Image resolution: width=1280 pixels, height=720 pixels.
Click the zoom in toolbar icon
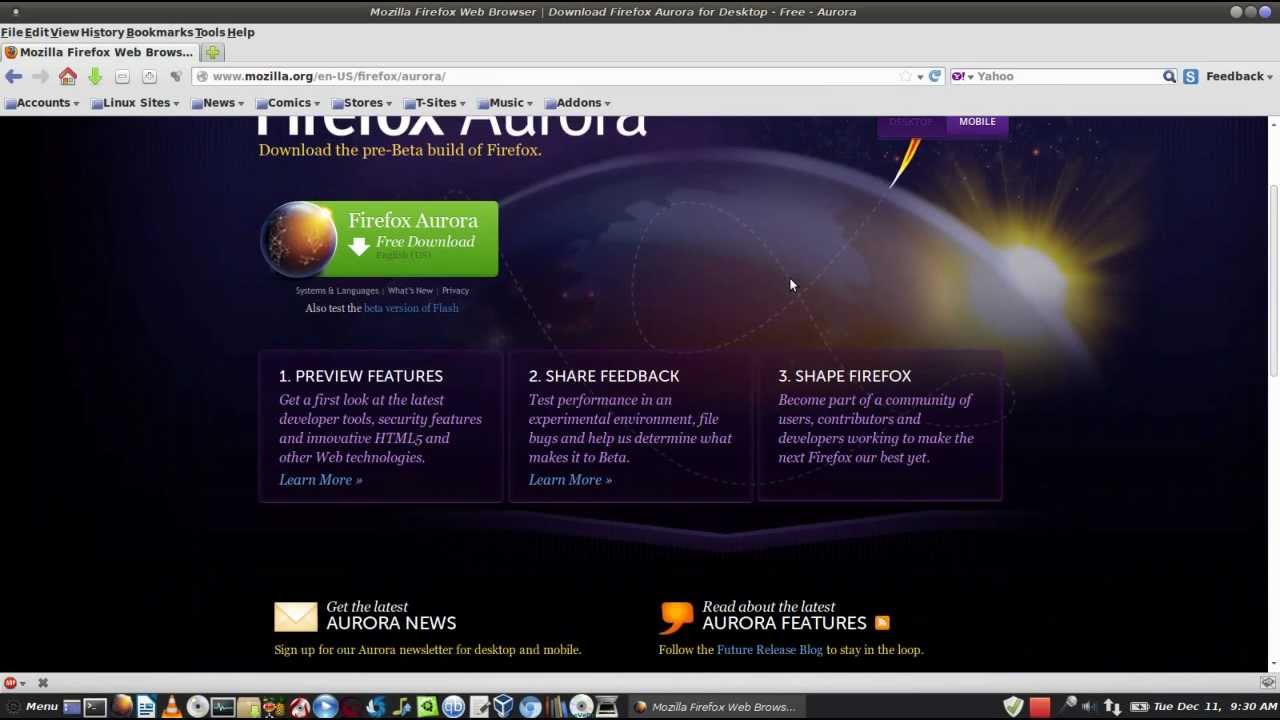149,76
